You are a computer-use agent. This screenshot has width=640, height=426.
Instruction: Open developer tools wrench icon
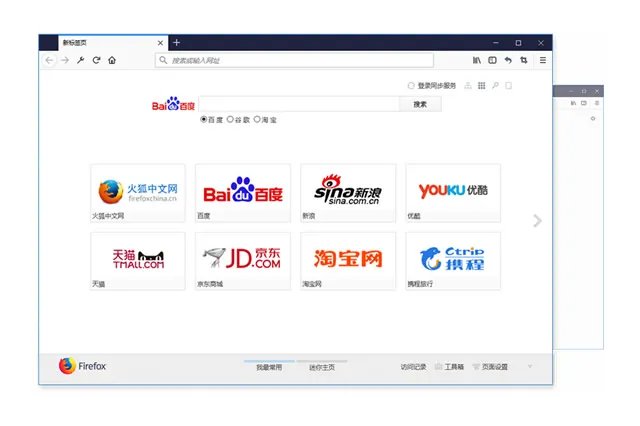[x=81, y=60]
